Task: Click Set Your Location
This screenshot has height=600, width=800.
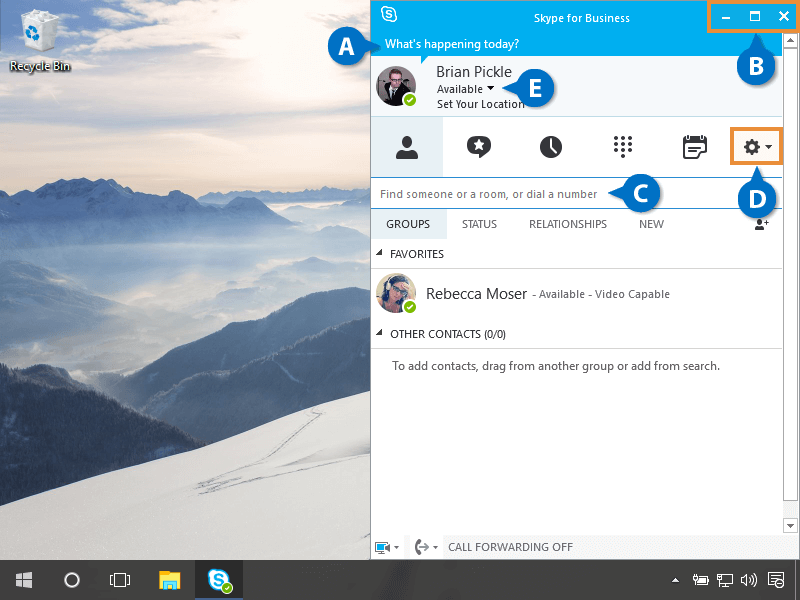Action: click(x=480, y=104)
